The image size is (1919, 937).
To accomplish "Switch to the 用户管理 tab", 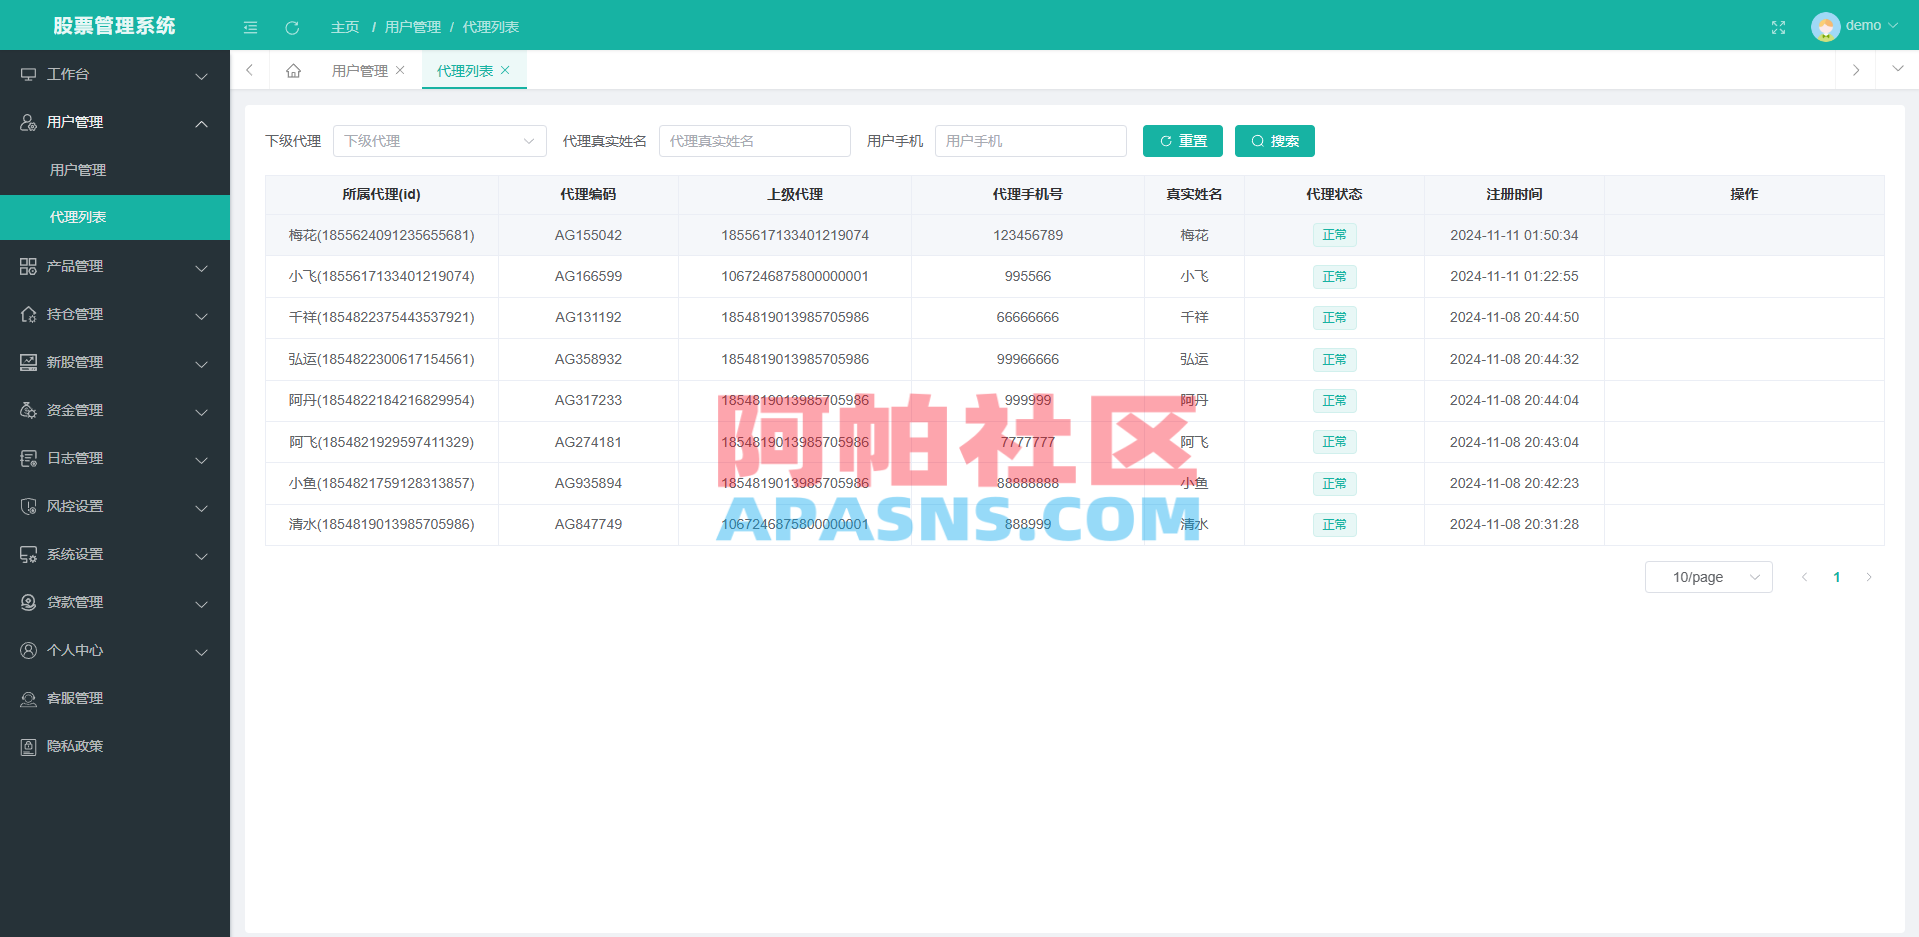I will 362,70.
